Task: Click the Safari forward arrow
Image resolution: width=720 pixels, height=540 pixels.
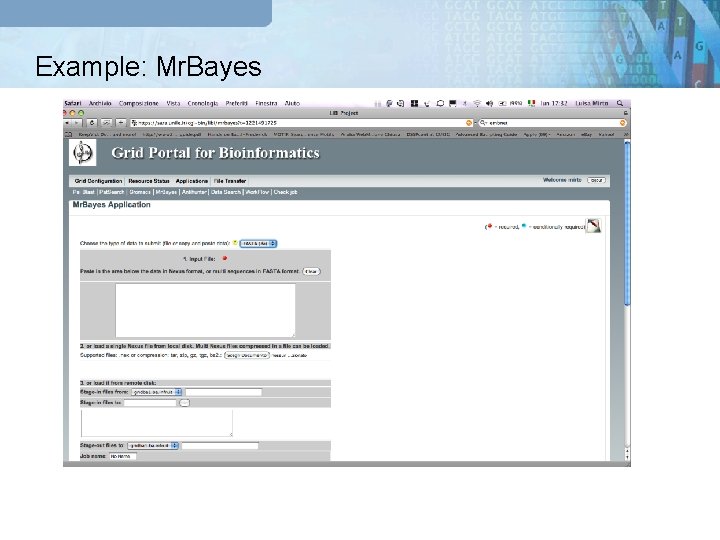Action: point(77,123)
